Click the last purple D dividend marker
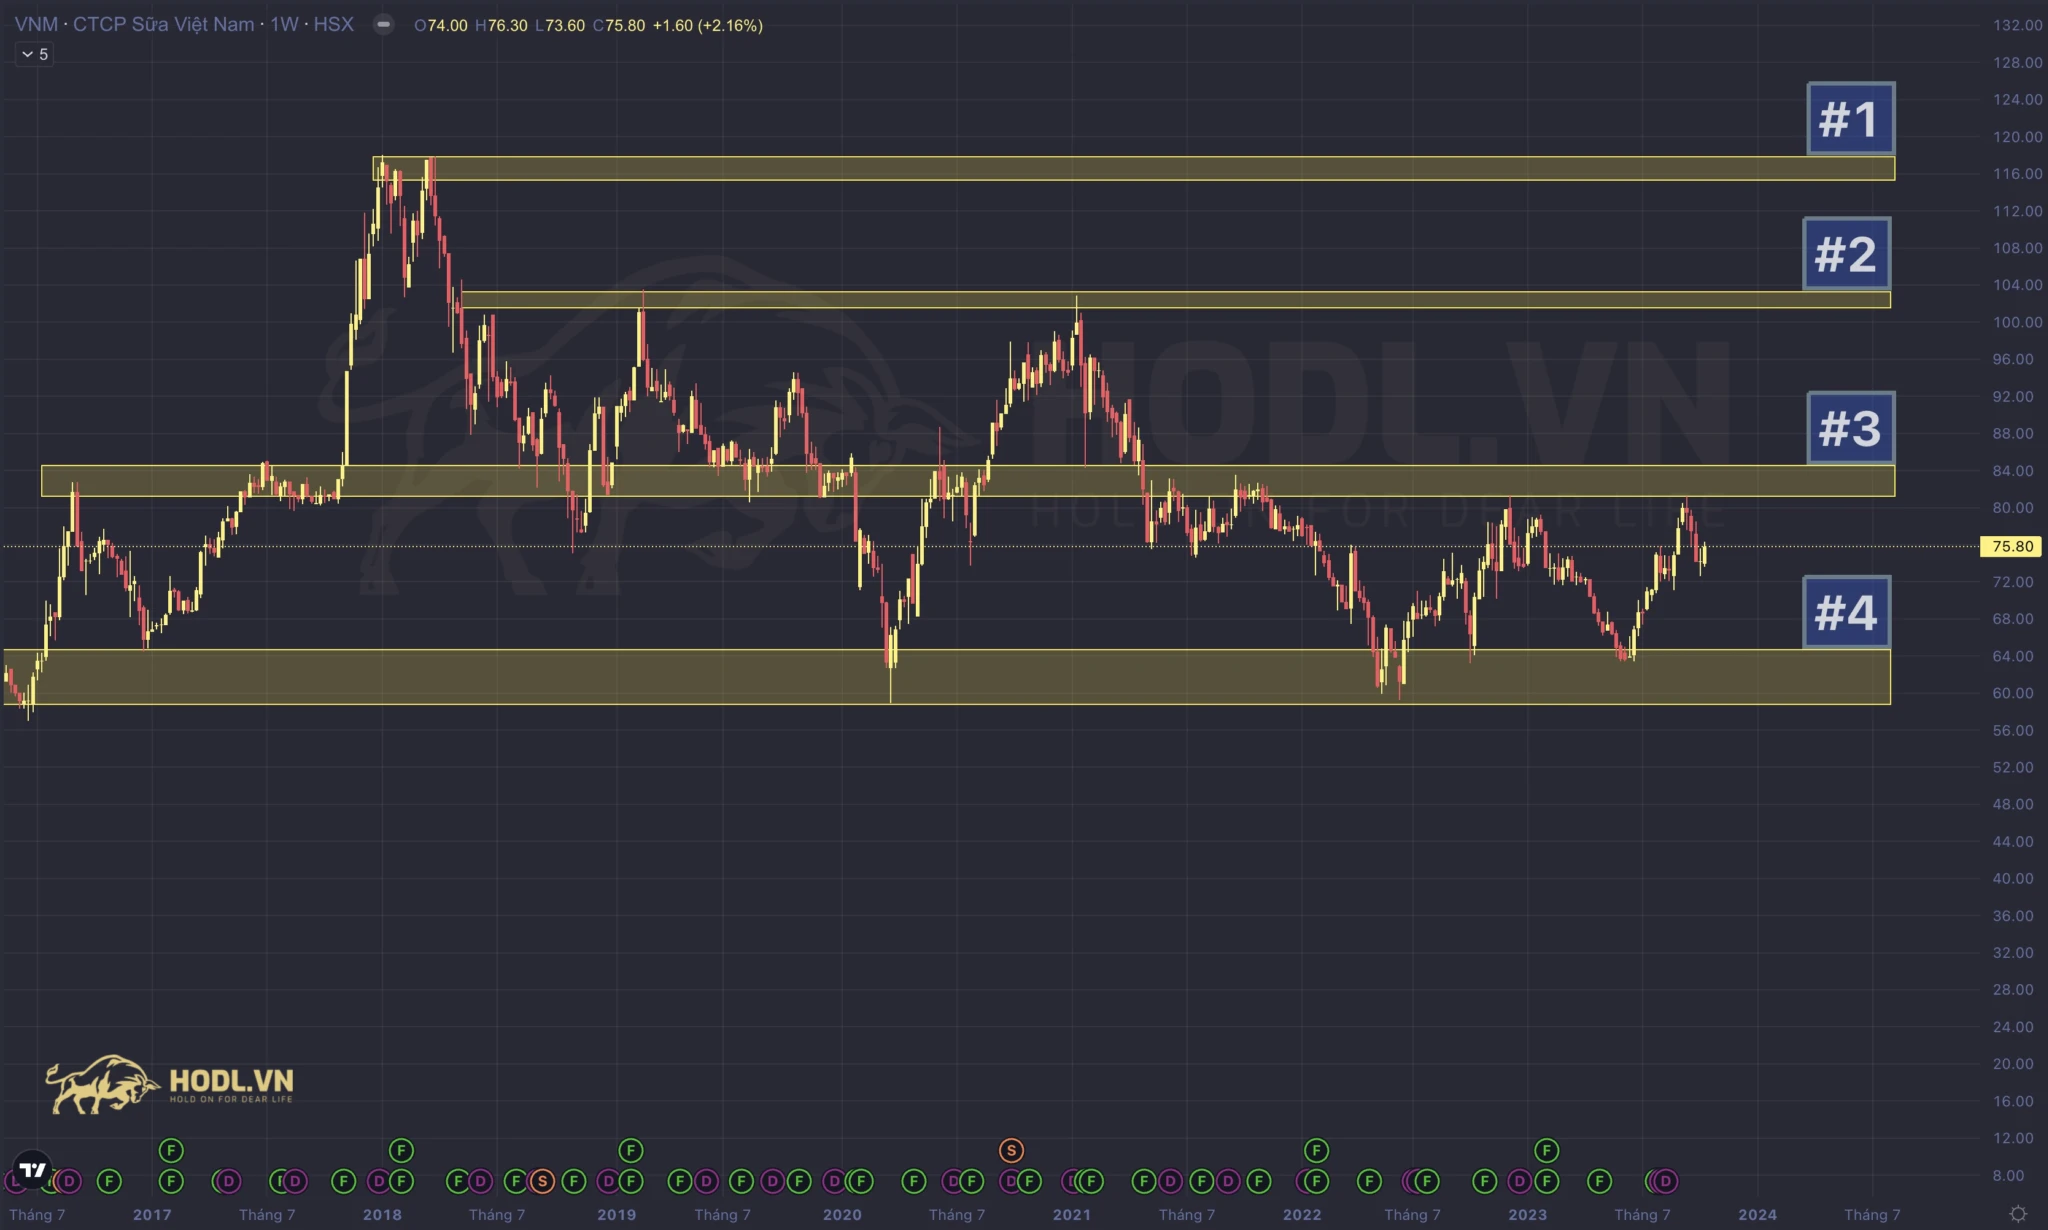 coord(1665,1181)
